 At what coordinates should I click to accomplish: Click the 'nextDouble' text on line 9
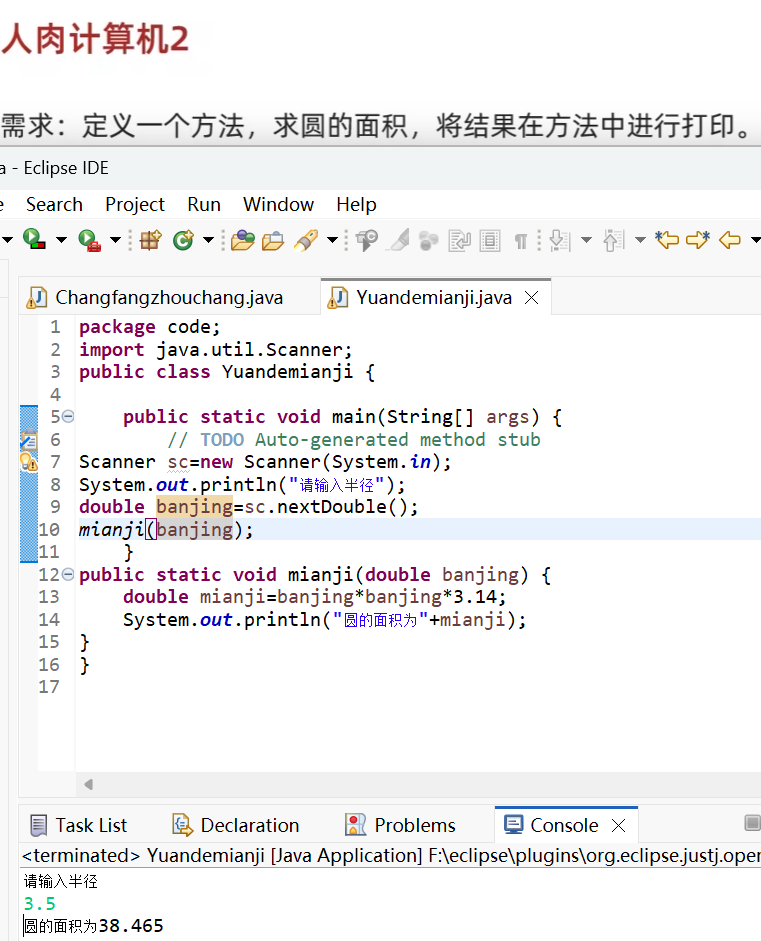(332, 507)
